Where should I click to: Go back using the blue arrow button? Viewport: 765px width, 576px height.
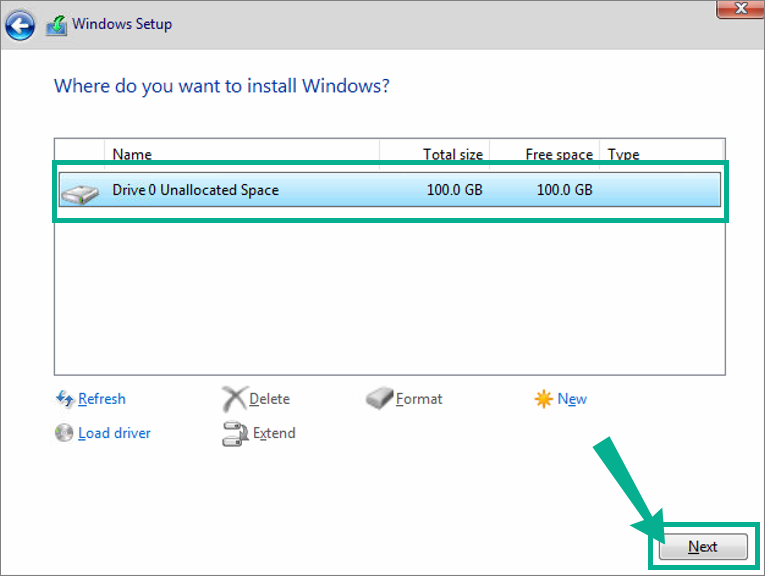coord(20,25)
